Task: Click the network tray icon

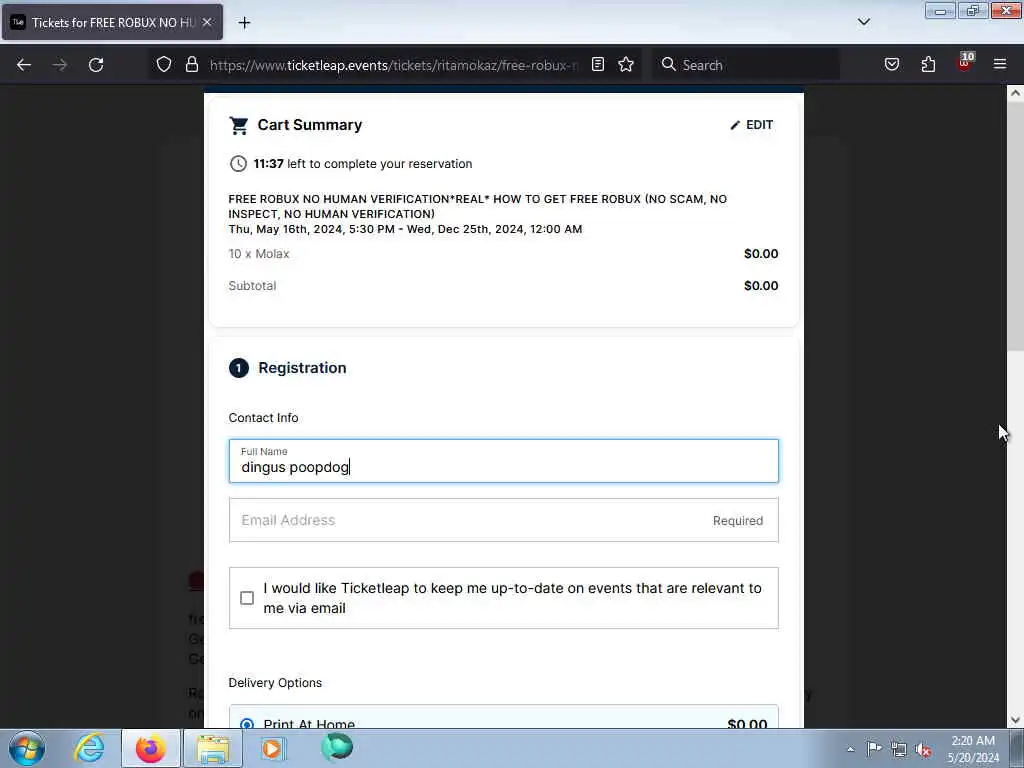Action: click(899, 749)
